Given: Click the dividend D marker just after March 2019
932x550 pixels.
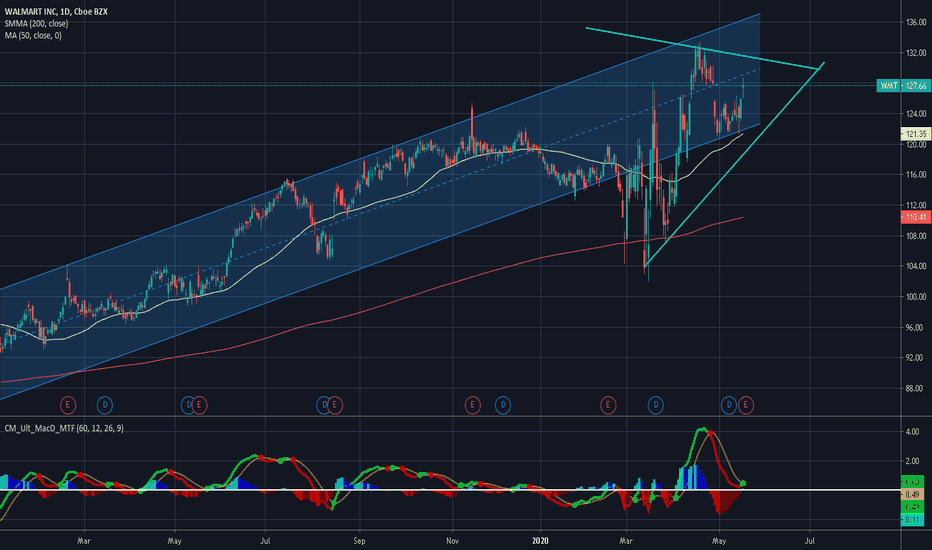Looking at the screenshot, I should coord(105,406).
